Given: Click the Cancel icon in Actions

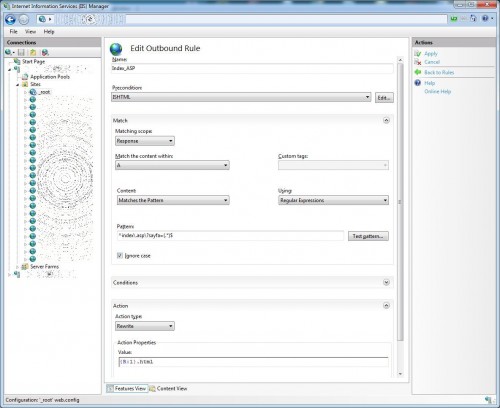Looking at the screenshot, I should tap(418, 62).
